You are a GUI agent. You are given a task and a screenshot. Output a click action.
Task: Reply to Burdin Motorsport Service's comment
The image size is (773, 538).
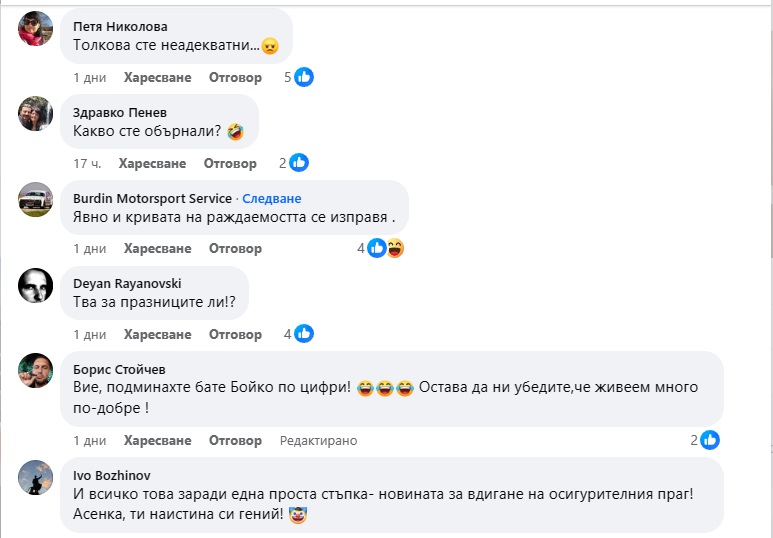[235, 249]
